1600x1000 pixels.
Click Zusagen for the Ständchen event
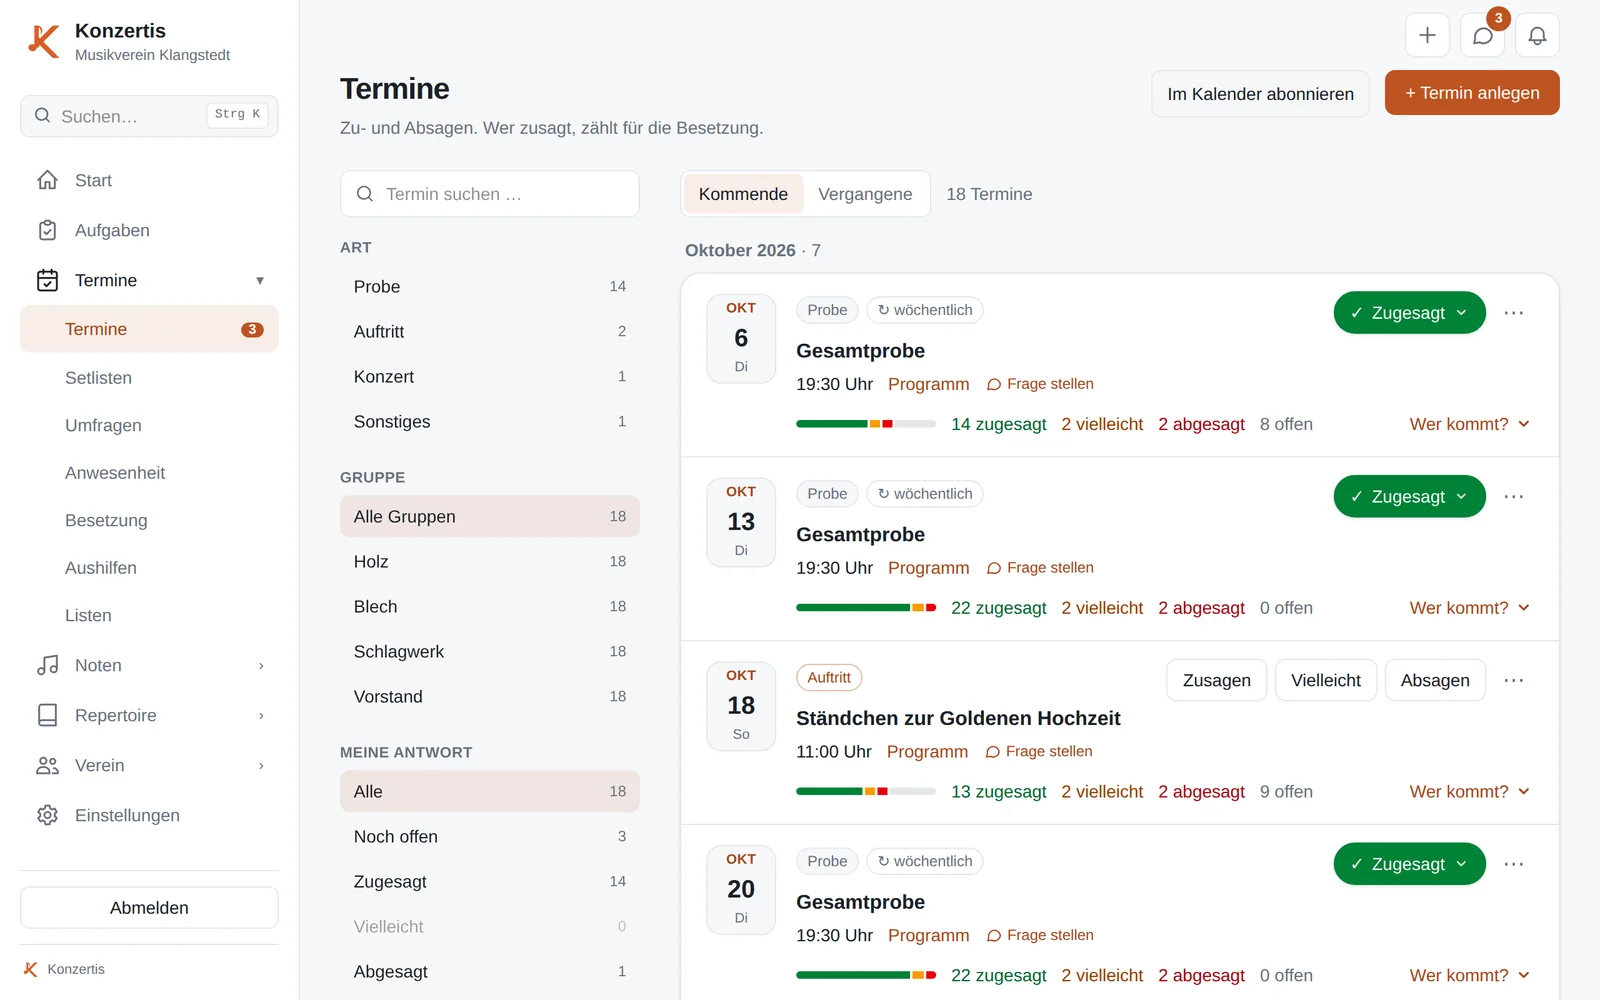click(x=1216, y=680)
